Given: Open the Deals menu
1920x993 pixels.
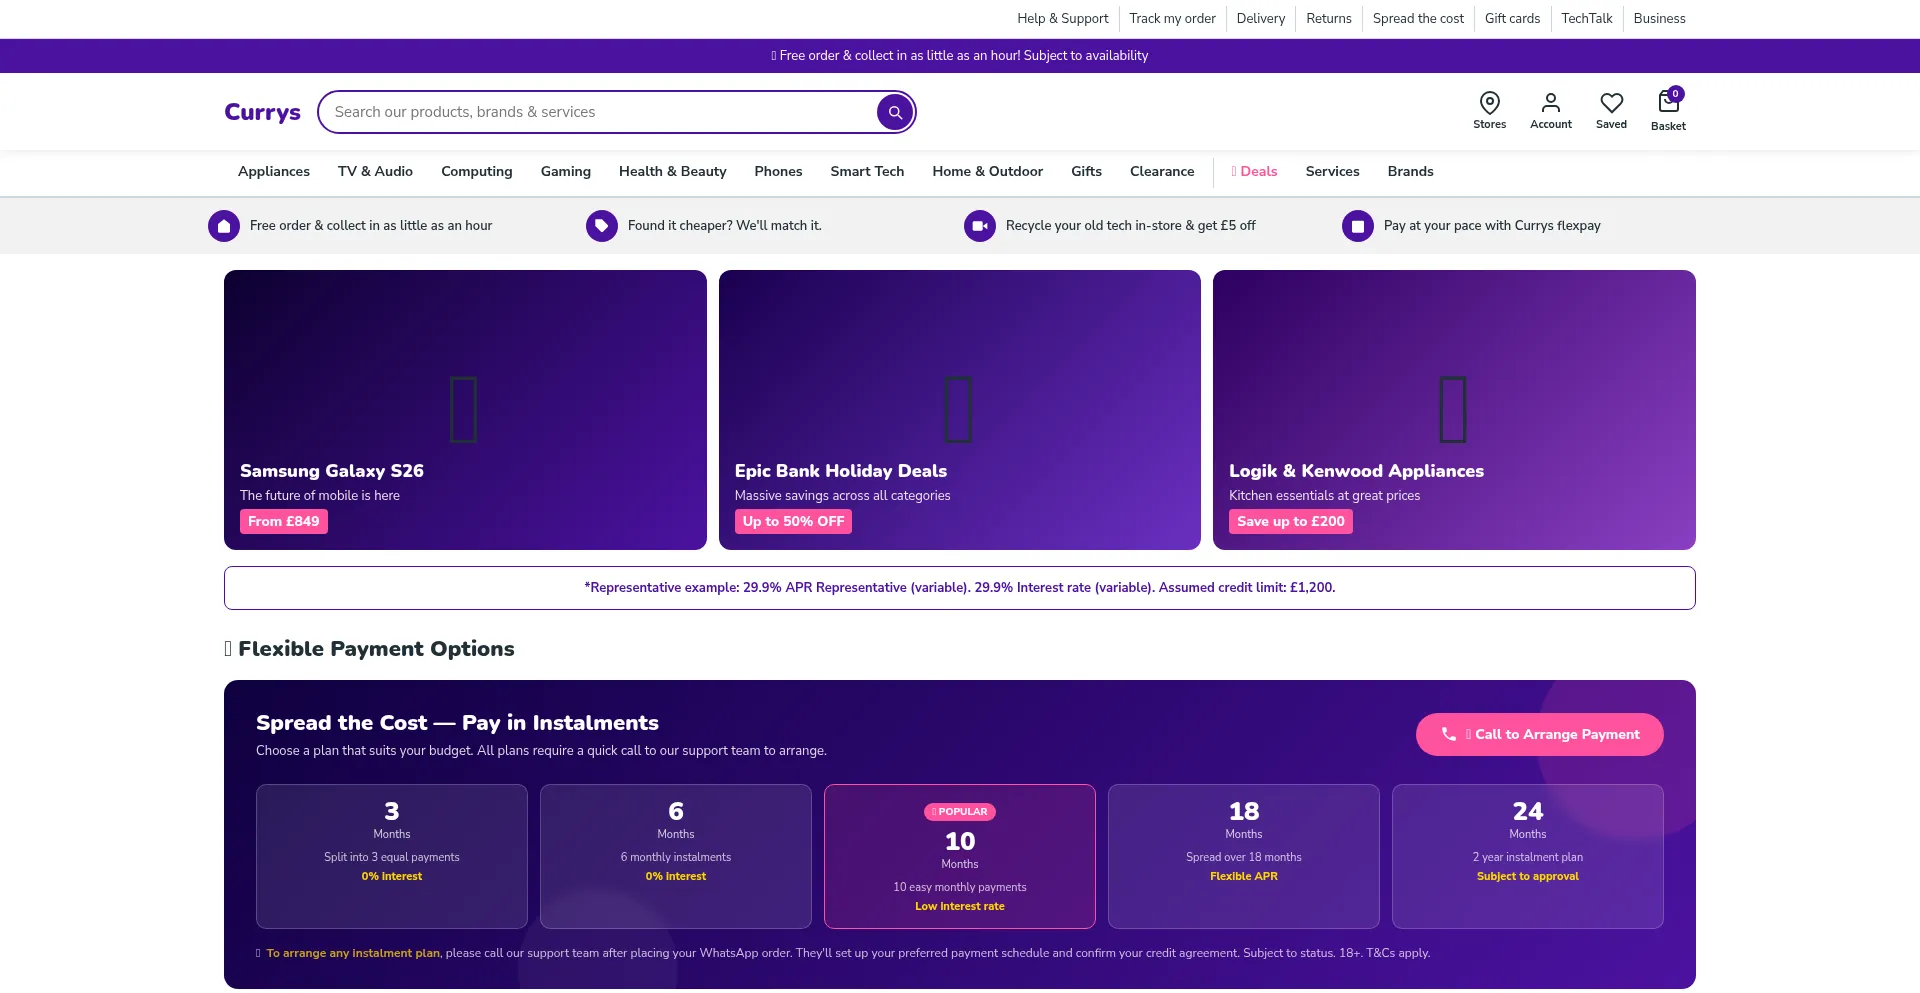Looking at the screenshot, I should [x=1254, y=172].
